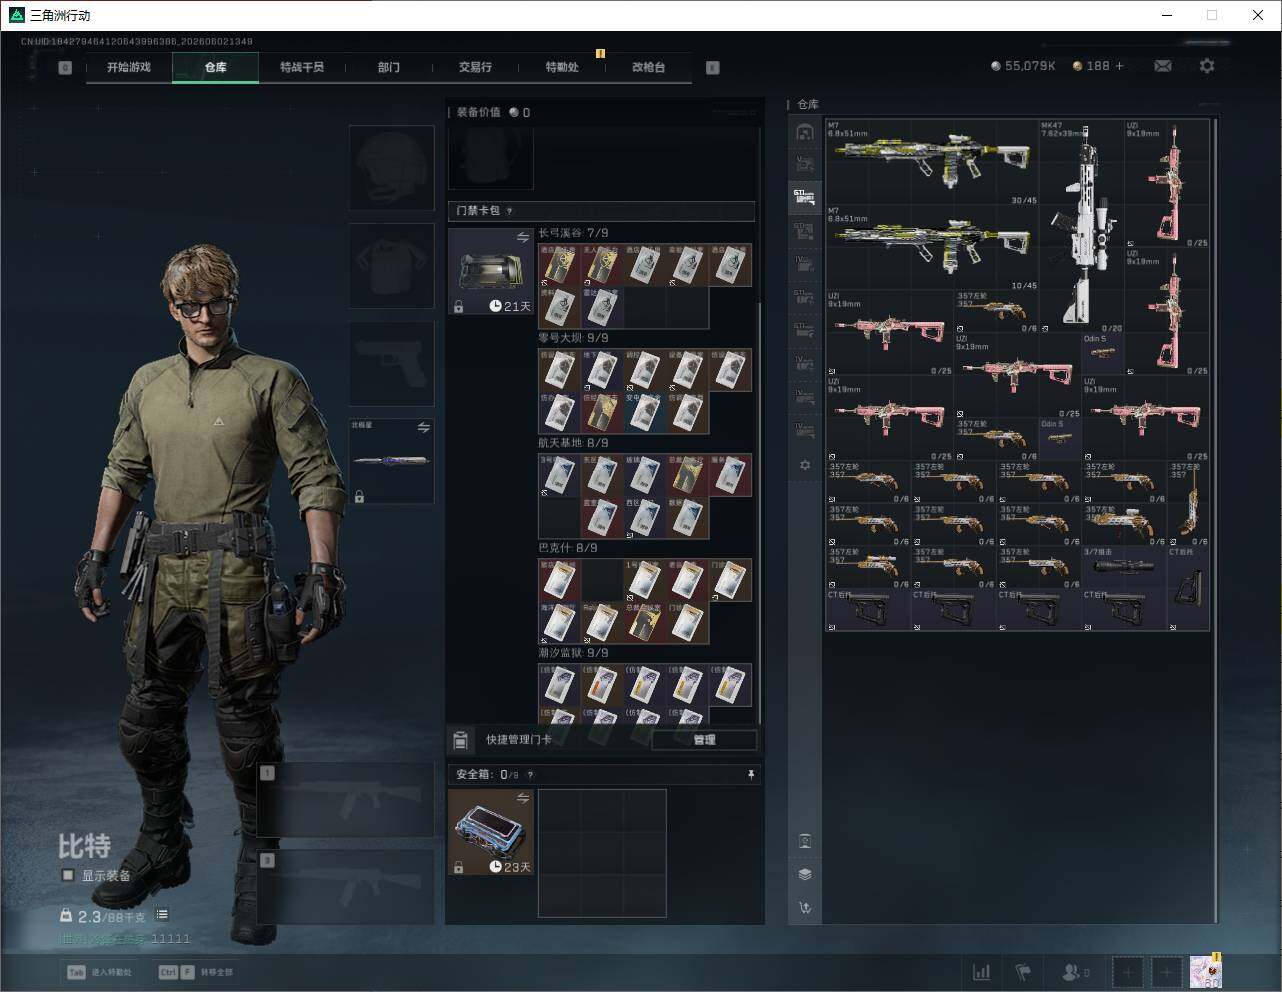Click the empty helmet equipment slot

tap(391, 168)
